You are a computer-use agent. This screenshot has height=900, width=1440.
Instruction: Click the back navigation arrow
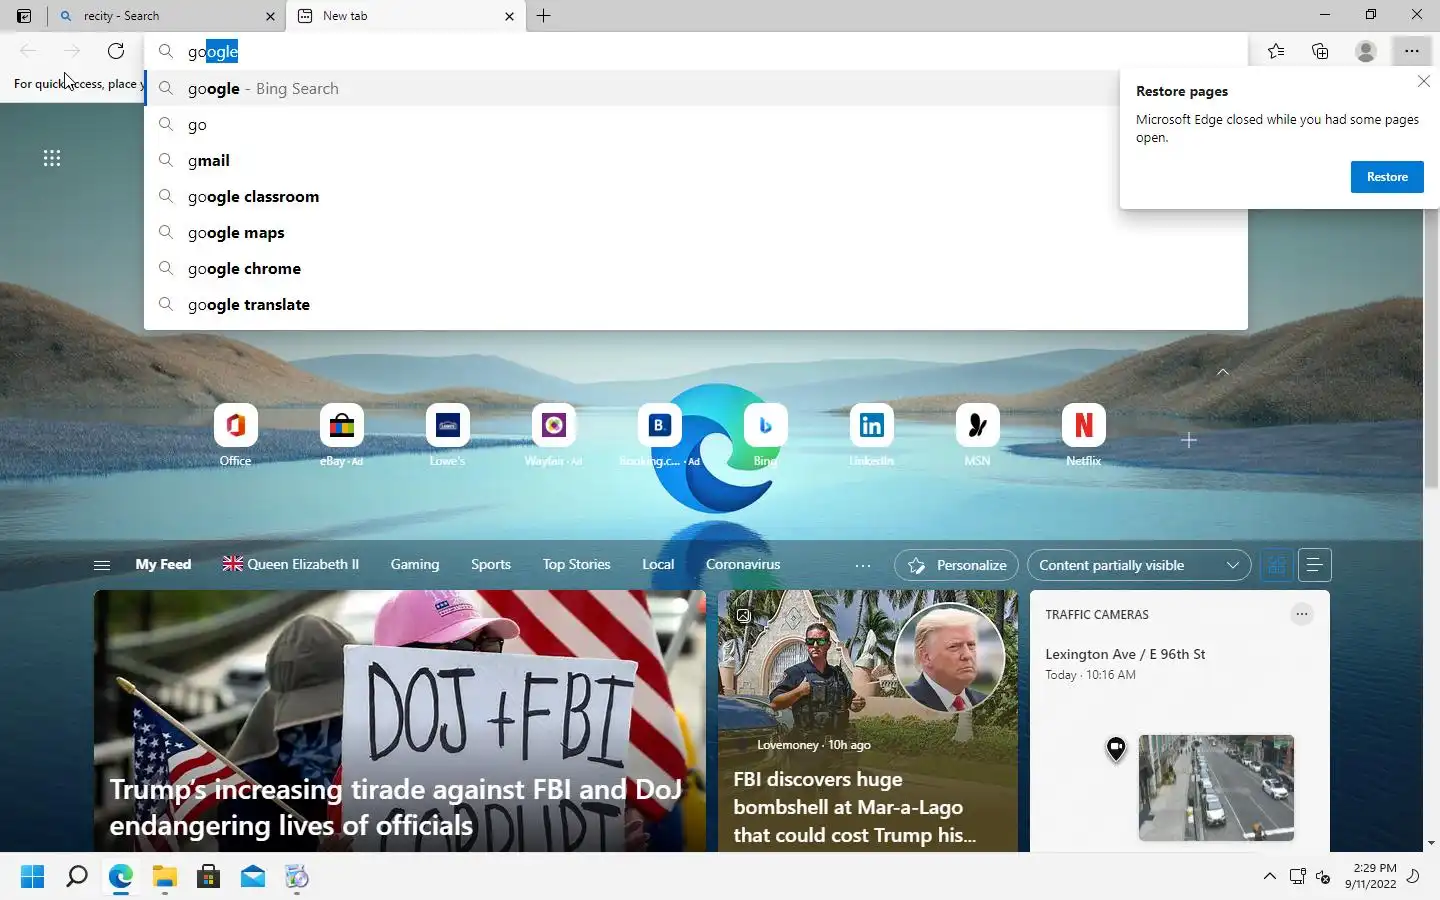point(28,51)
